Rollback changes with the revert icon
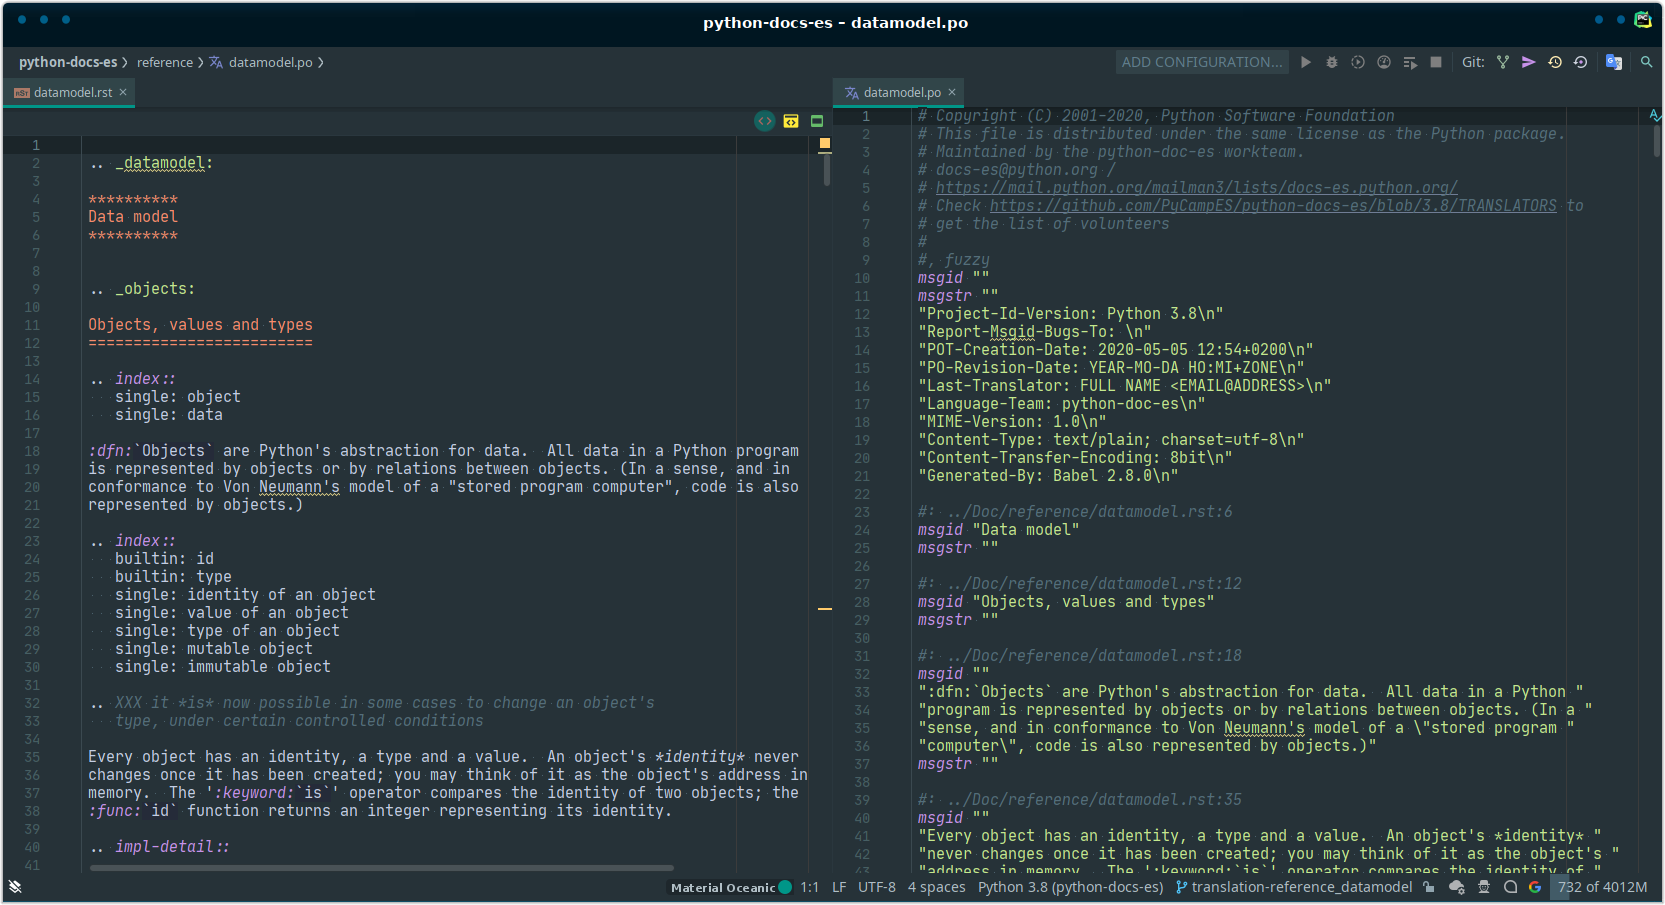The image size is (1665, 905). [1581, 62]
